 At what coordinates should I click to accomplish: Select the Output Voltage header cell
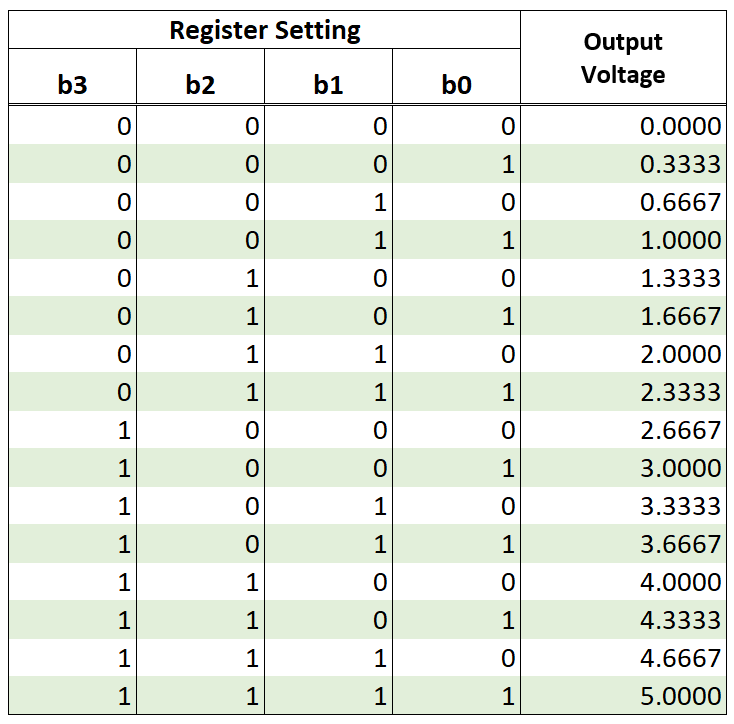[x=623, y=57]
